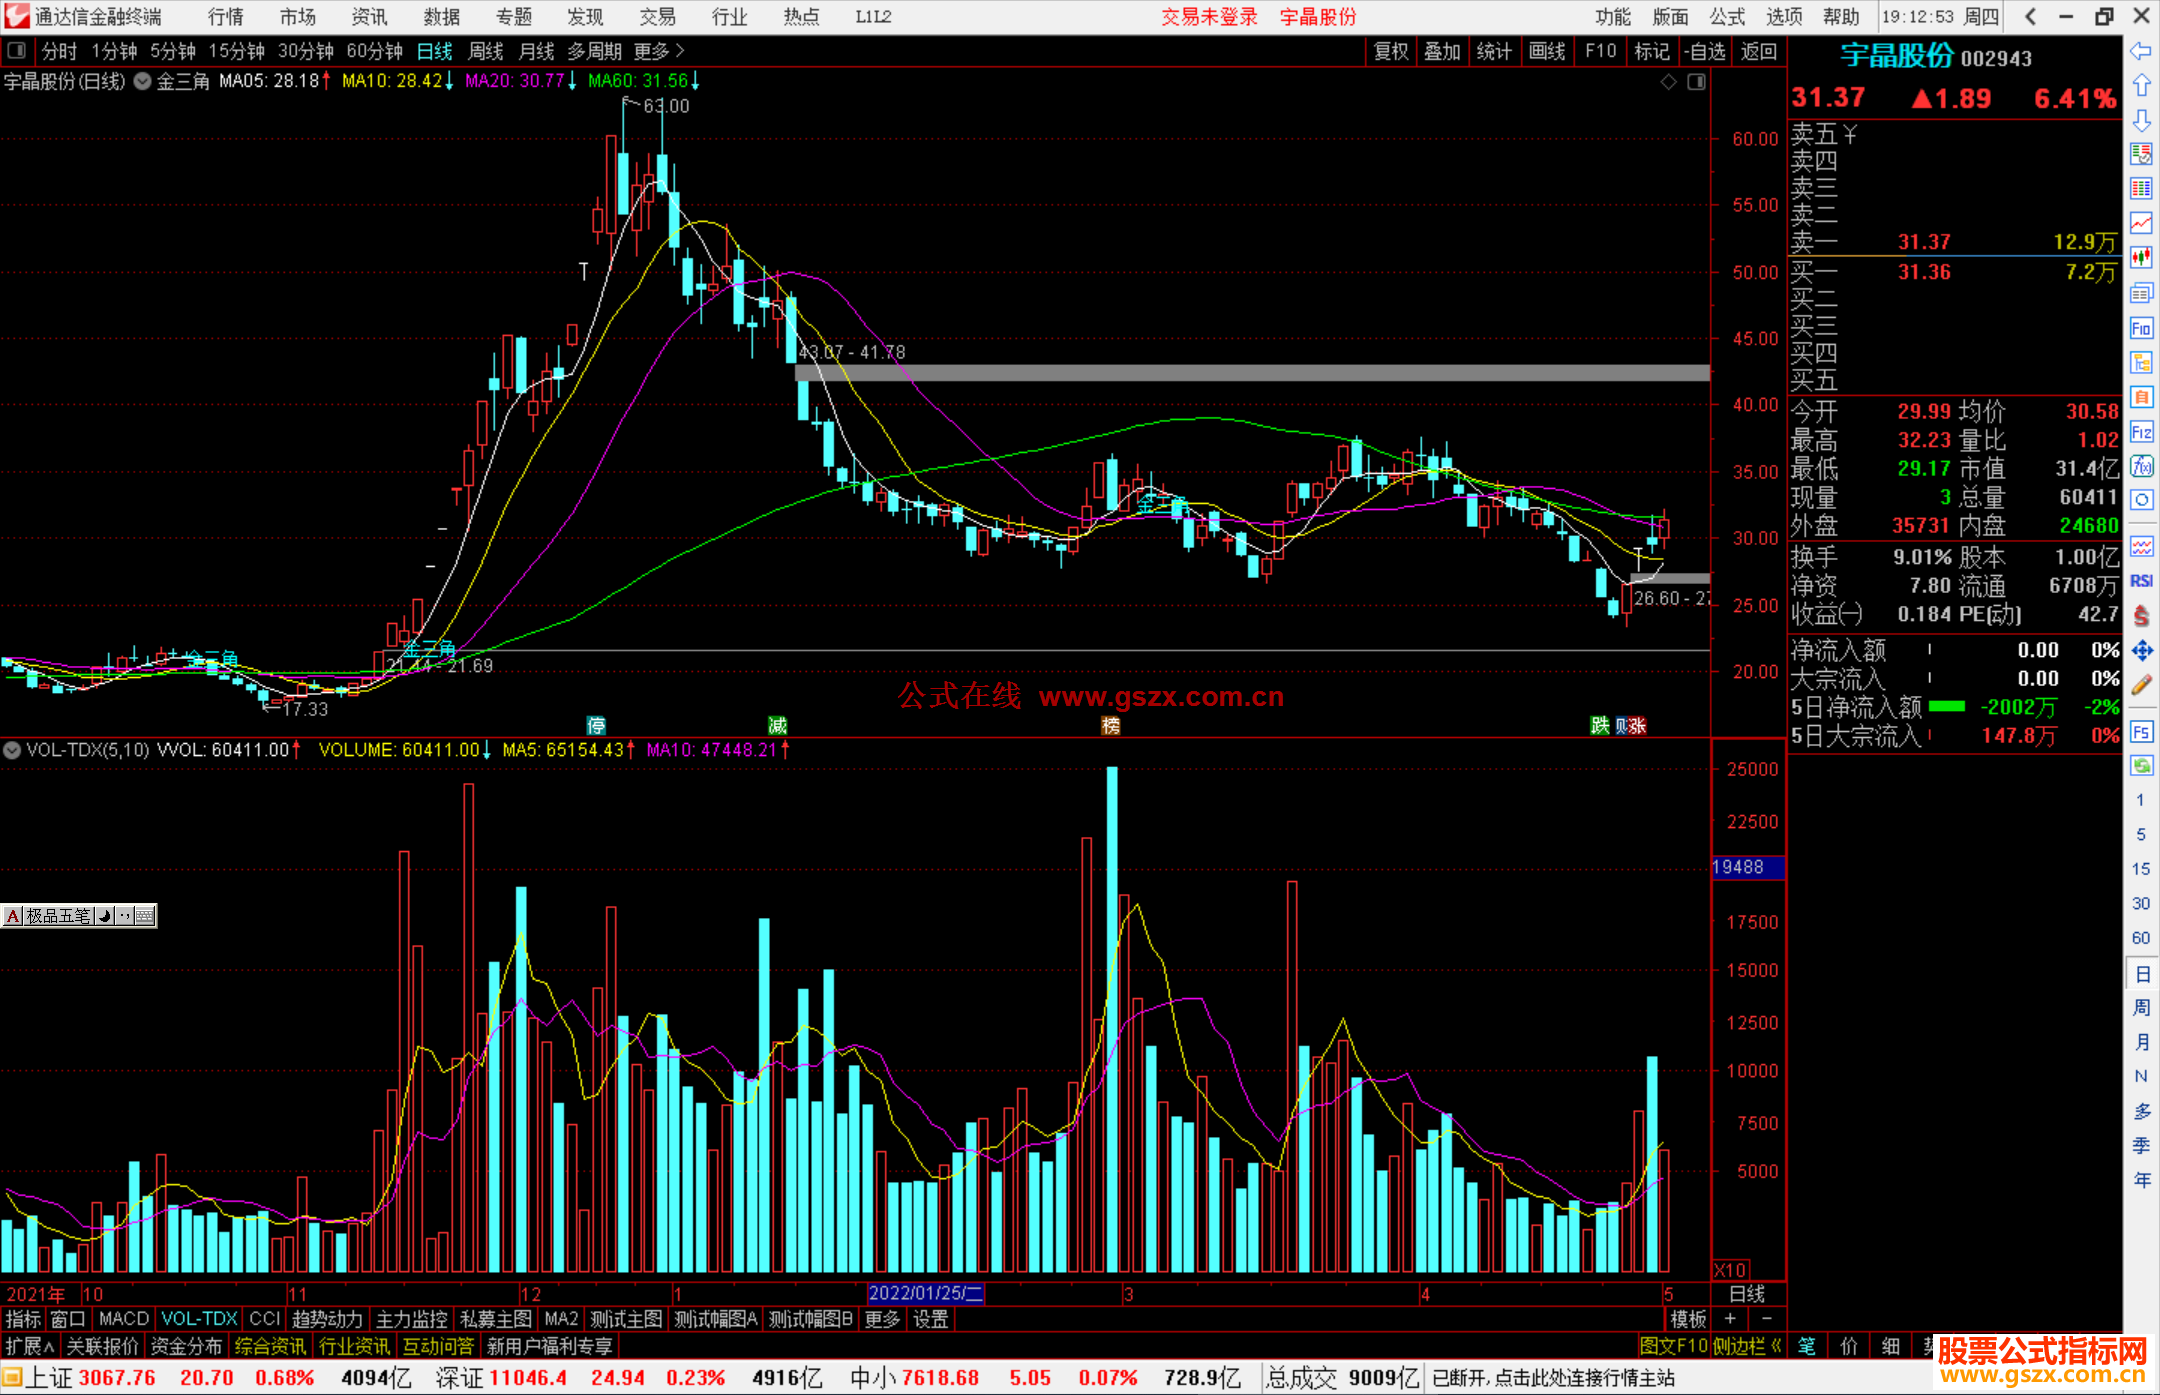Click the circle icon in right sidebar
The height and width of the screenshot is (1395, 2160).
pos(2141,500)
